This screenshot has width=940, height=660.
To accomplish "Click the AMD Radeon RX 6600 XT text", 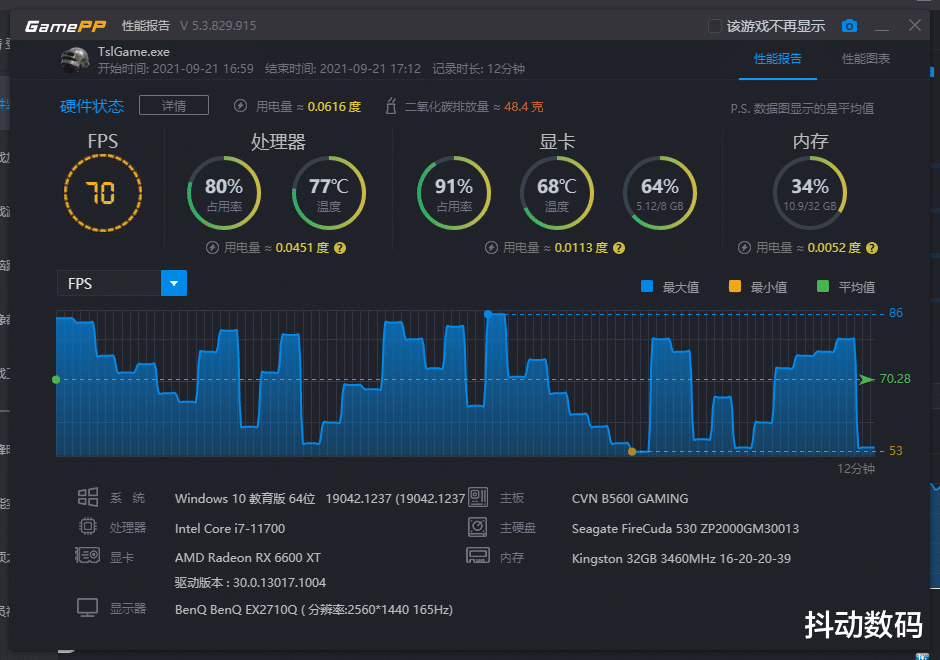I will point(248,557).
